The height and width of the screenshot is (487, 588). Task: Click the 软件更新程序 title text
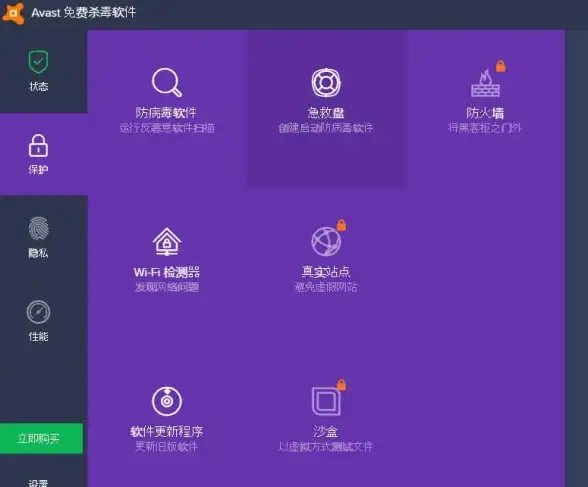[166, 432]
